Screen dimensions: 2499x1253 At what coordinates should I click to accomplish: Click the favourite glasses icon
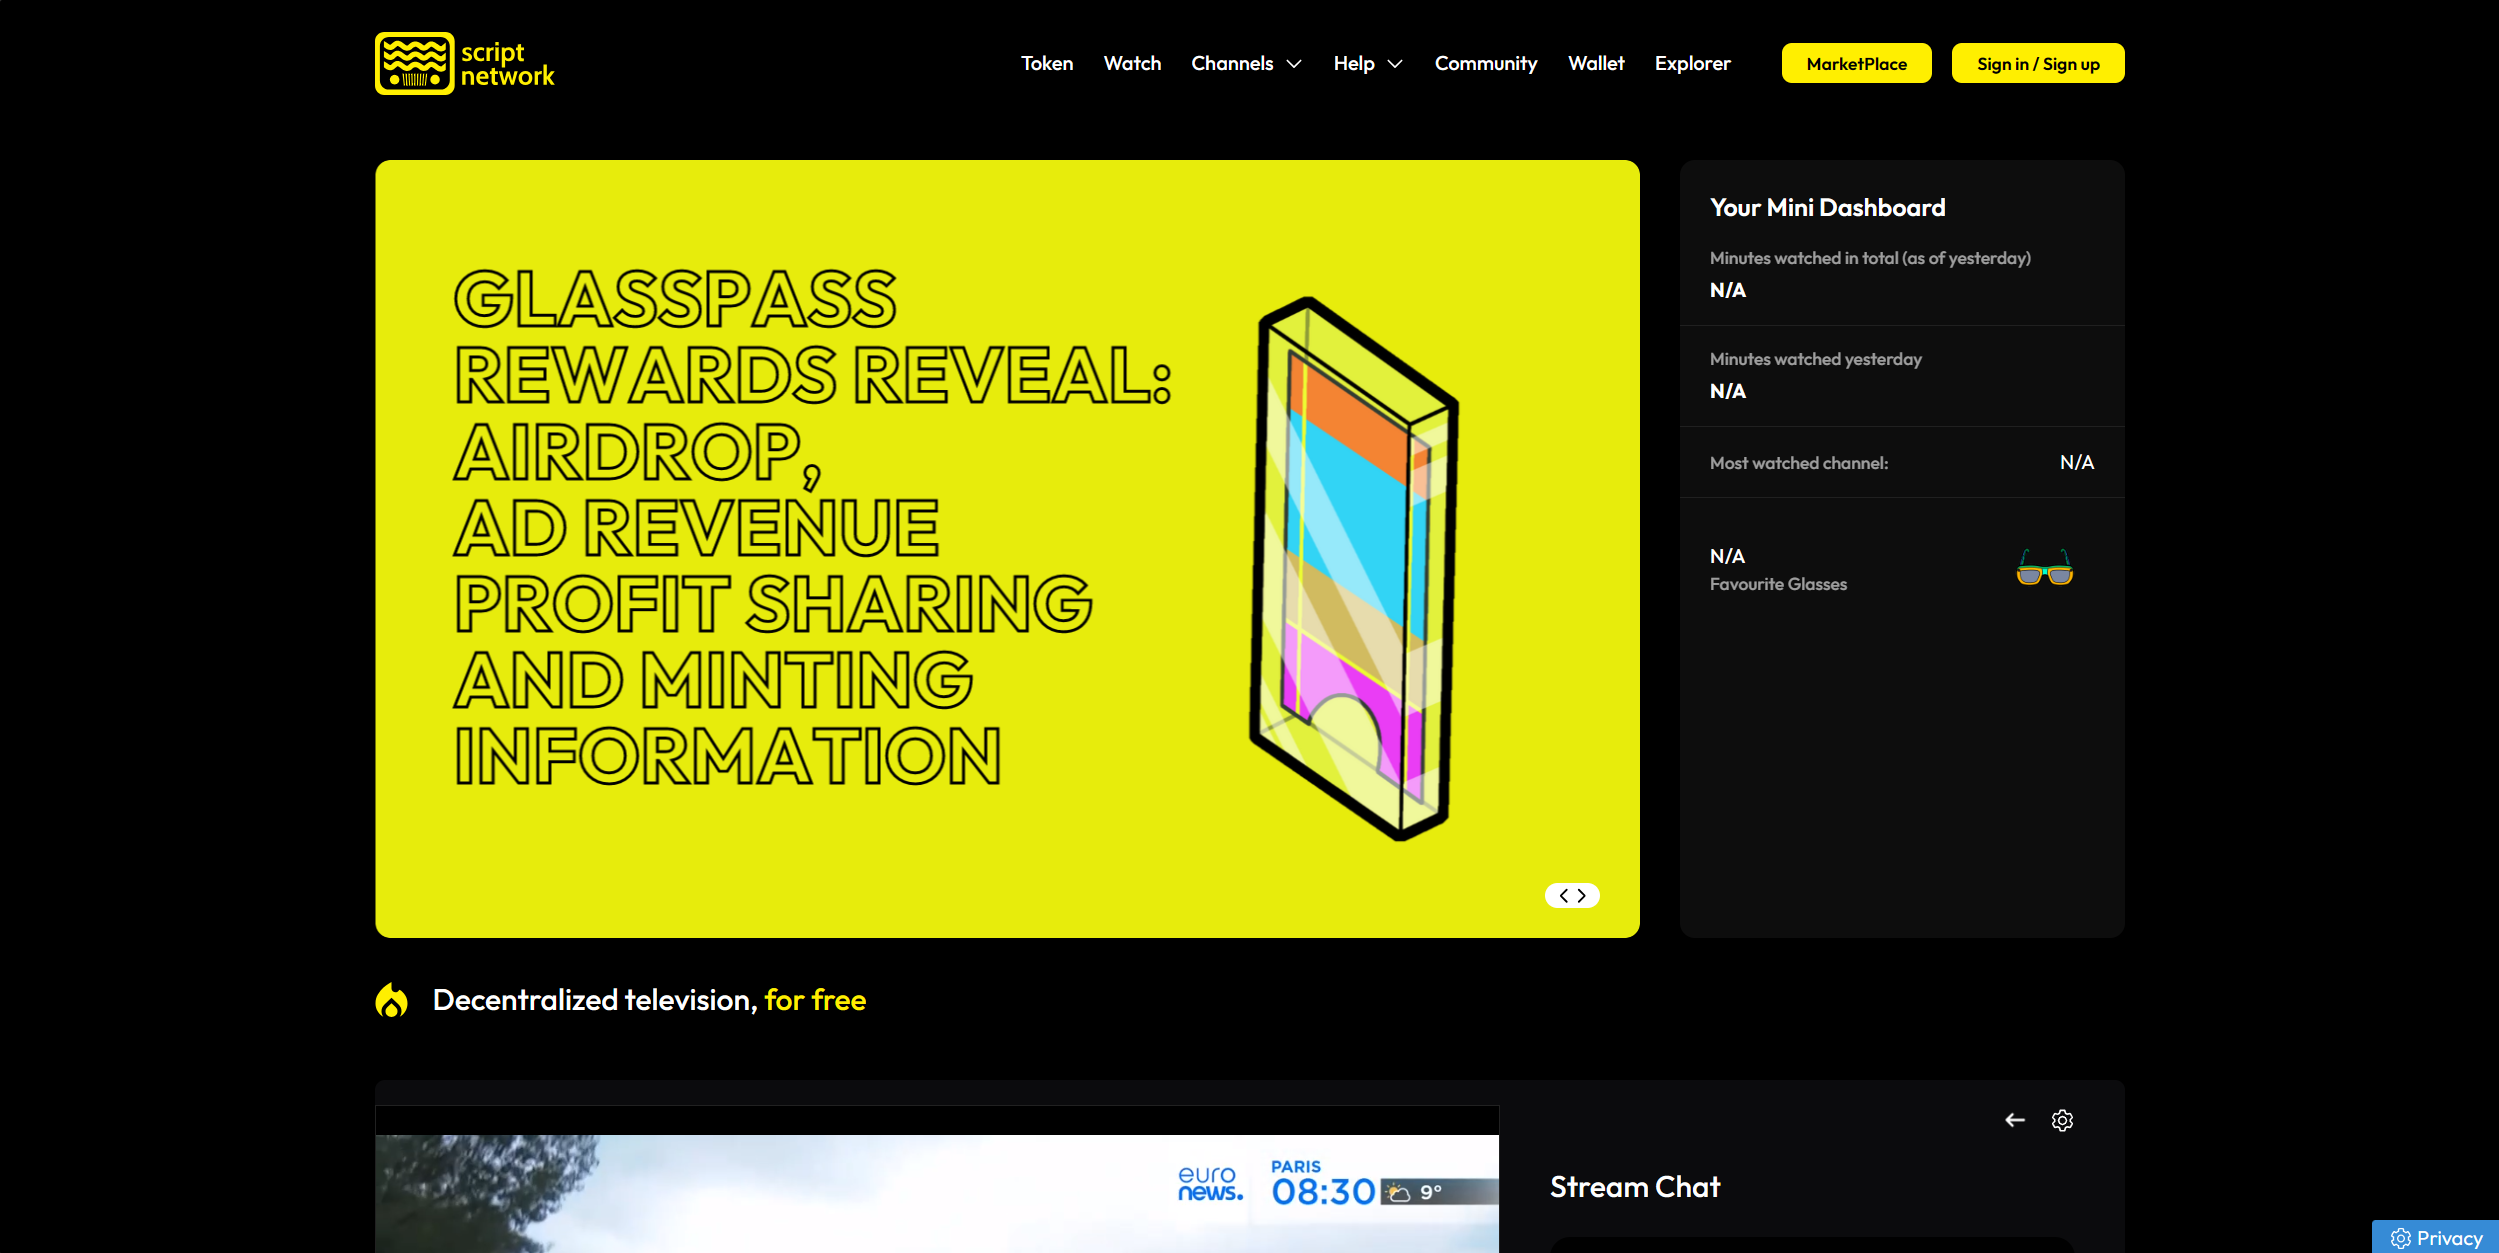2044,568
